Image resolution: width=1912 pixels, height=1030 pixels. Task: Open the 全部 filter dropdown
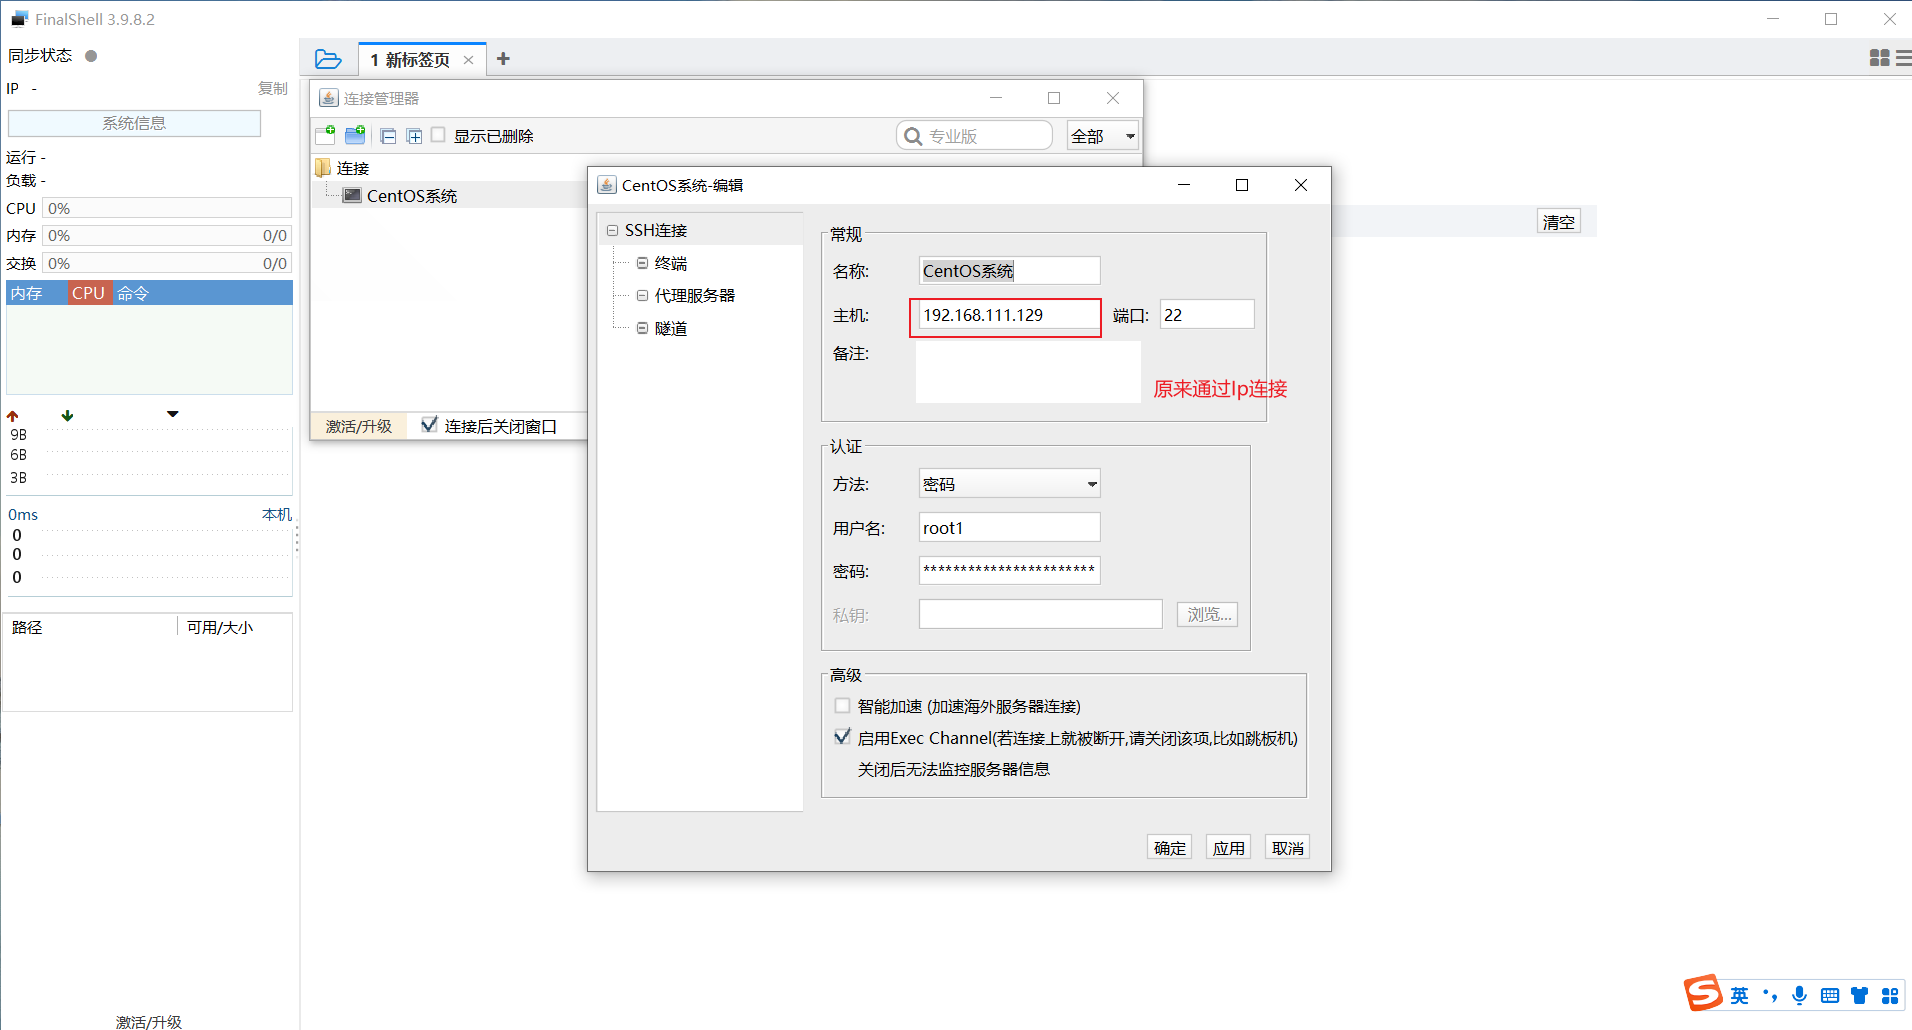[x=1103, y=135]
